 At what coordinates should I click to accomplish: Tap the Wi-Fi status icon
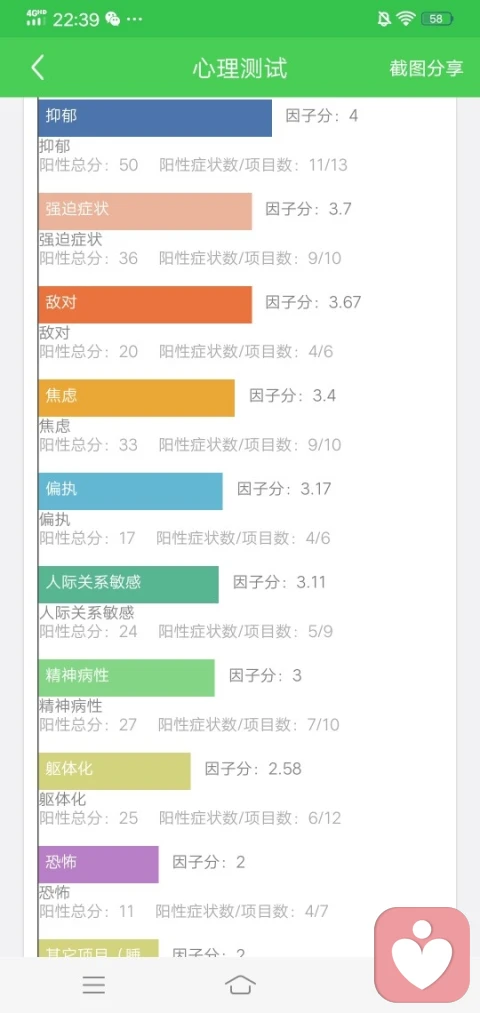pyautogui.click(x=406, y=19)
